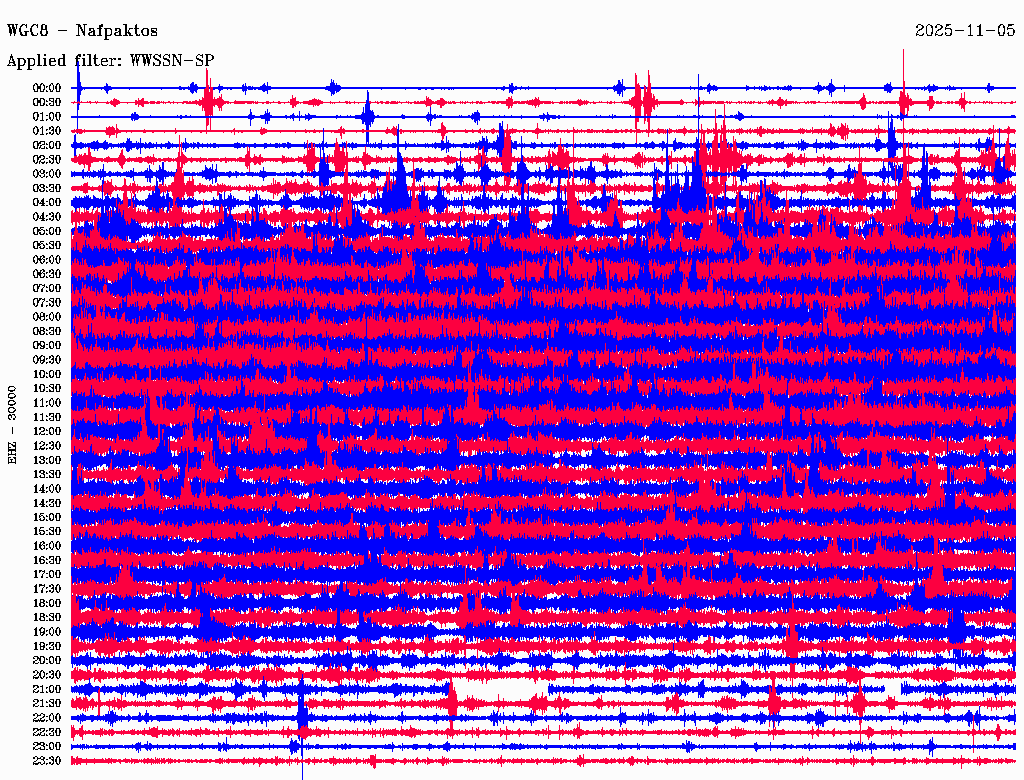The height and width of the screenshot is (780, 1024).
Task: Select the 04:00 time label
Action: coord(47,203)
